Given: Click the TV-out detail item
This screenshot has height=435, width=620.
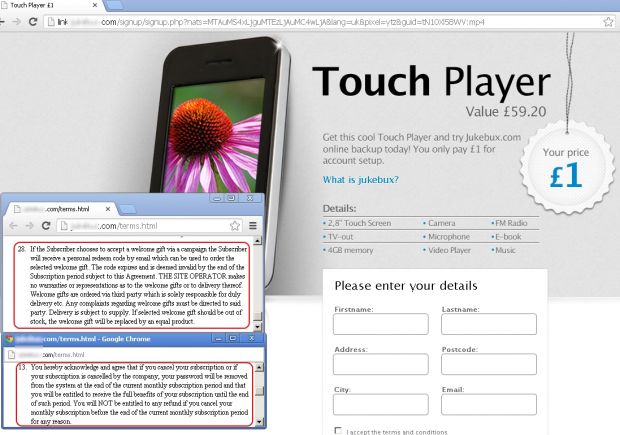Looking at the screenshot, I should [338, 236].
